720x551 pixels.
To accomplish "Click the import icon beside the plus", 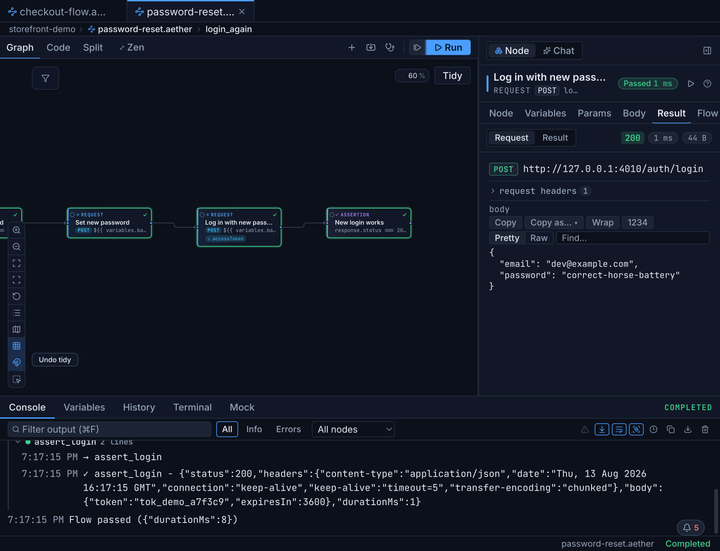I will point(371,47).
